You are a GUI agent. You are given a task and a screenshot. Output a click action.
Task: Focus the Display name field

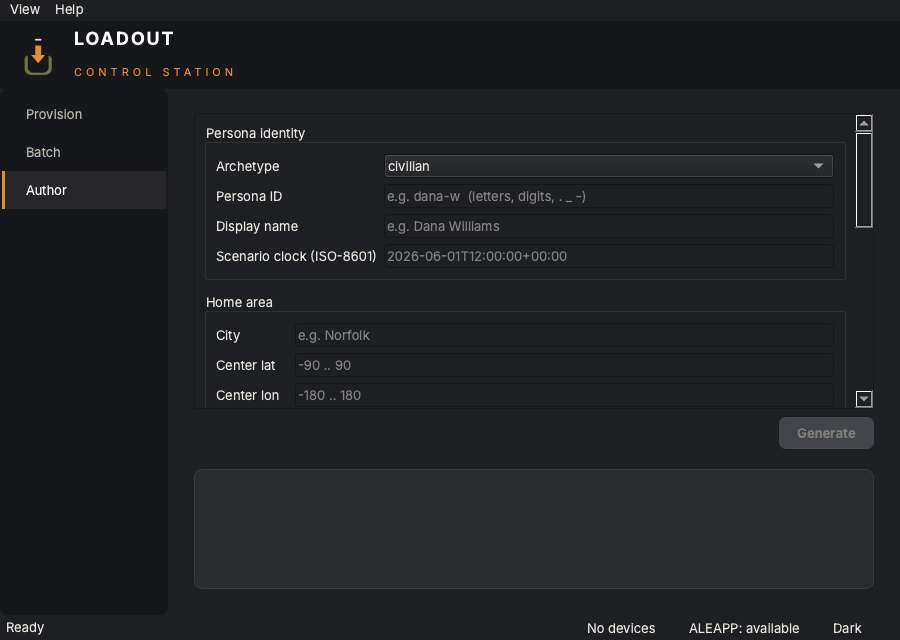(x=608, y=226)
